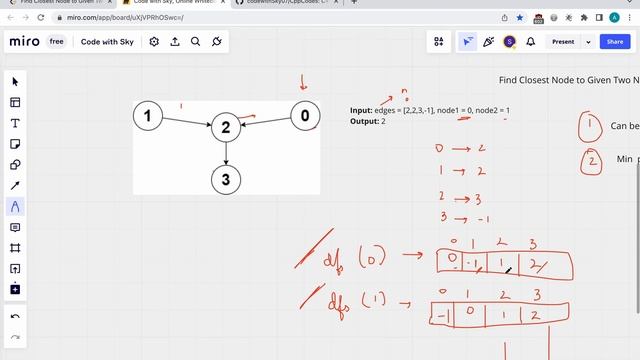Open integrations plug icon

[x=217, y=42]
